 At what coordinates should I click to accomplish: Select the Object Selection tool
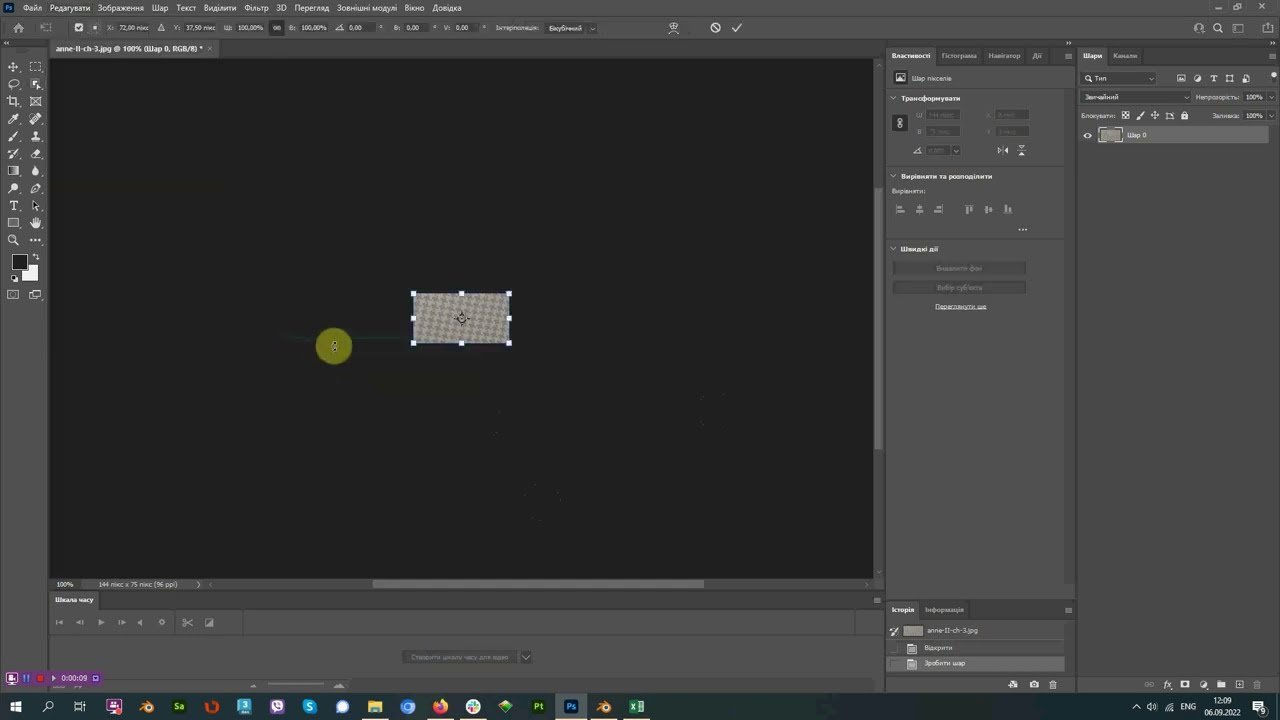click(36, 84)
